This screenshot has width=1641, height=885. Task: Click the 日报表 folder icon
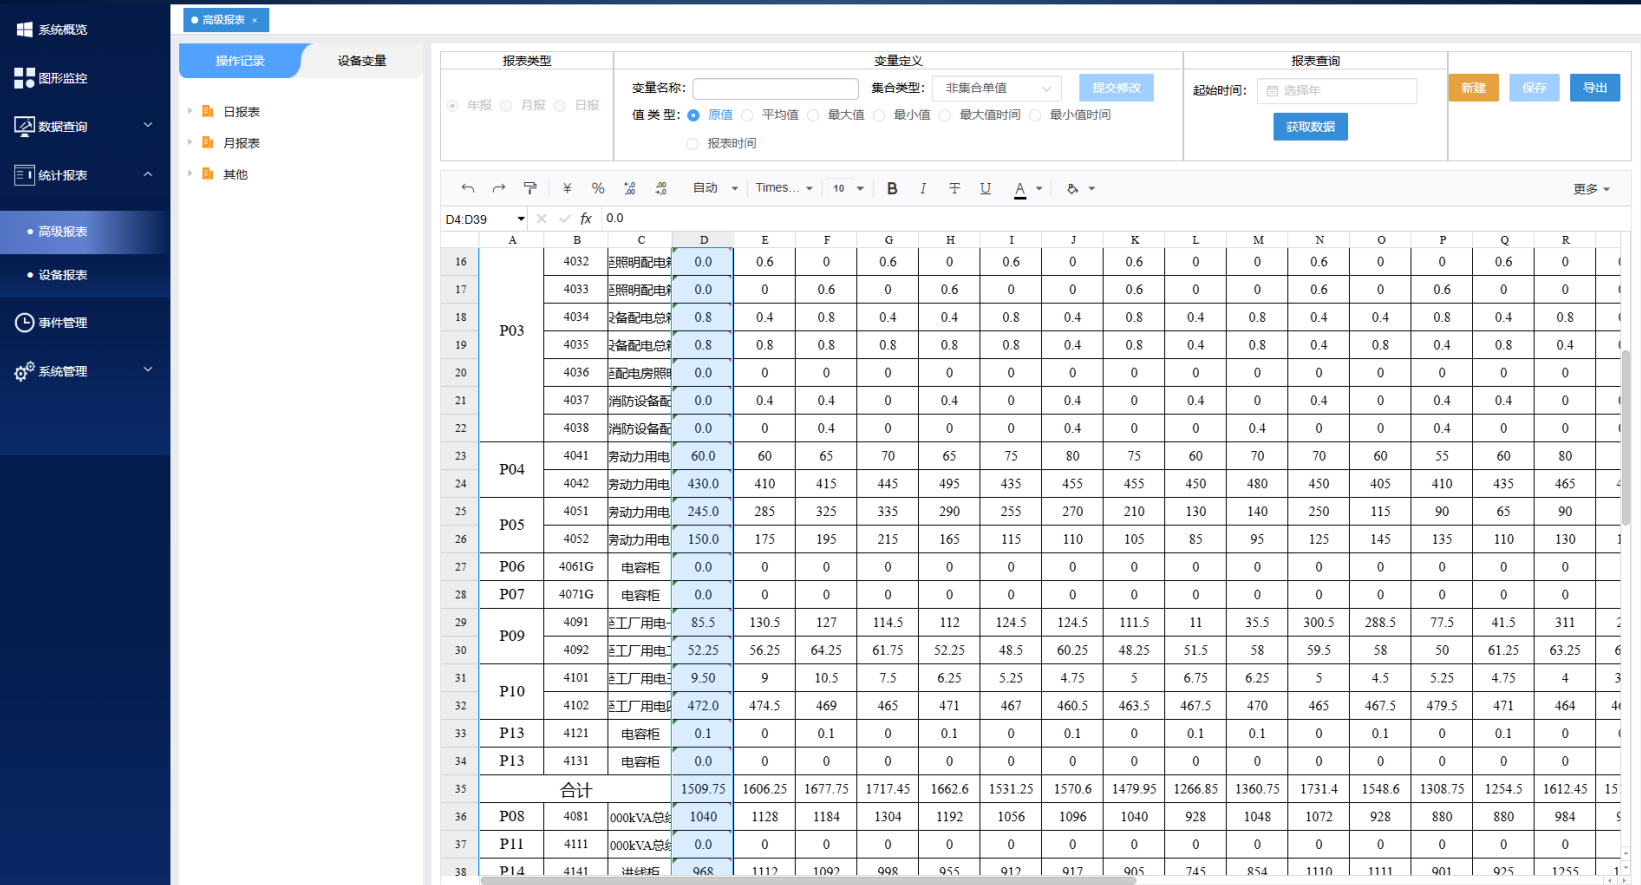pyautogui.click(x=208, y=111)
